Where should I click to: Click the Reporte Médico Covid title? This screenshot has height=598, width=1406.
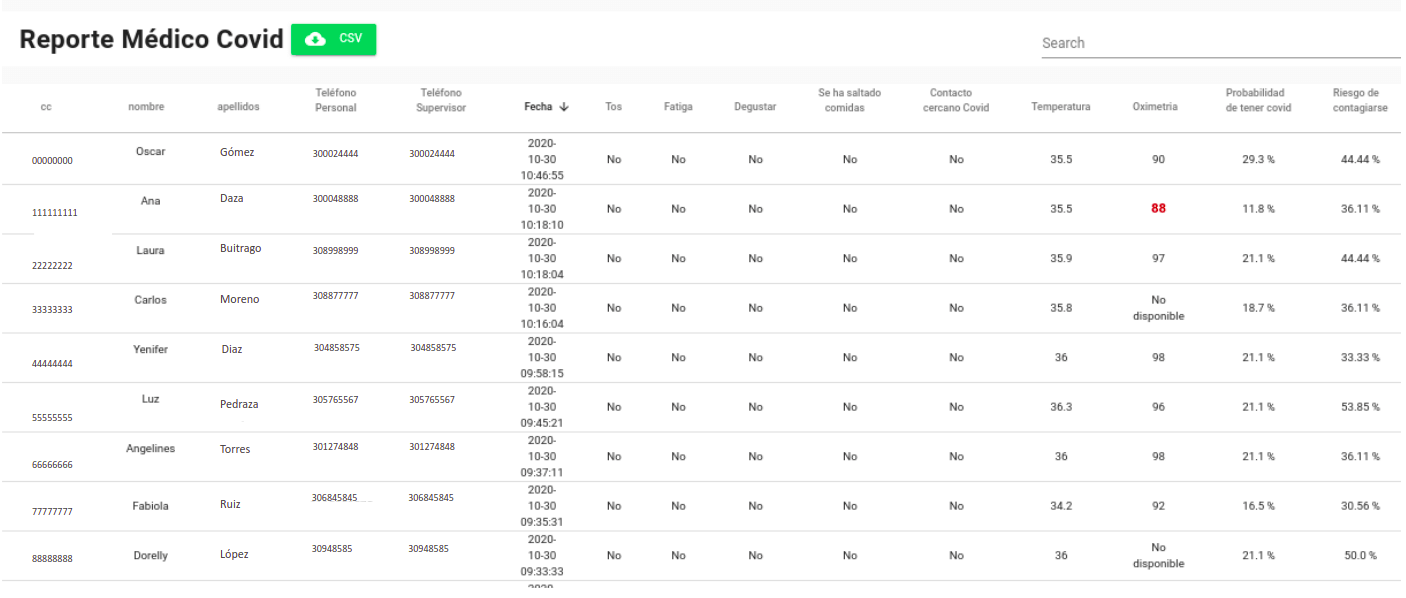coord(152,39)
